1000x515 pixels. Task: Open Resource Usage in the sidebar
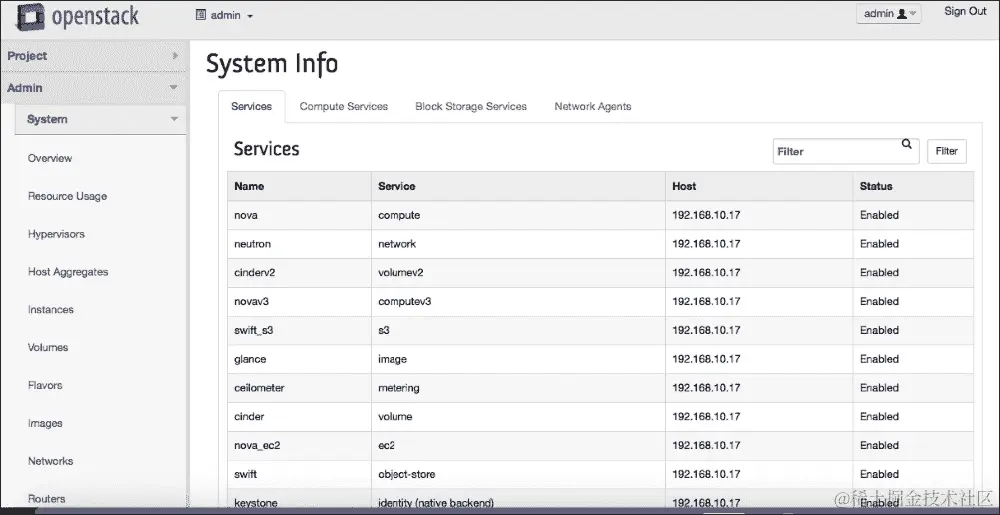tap(67, 196)
